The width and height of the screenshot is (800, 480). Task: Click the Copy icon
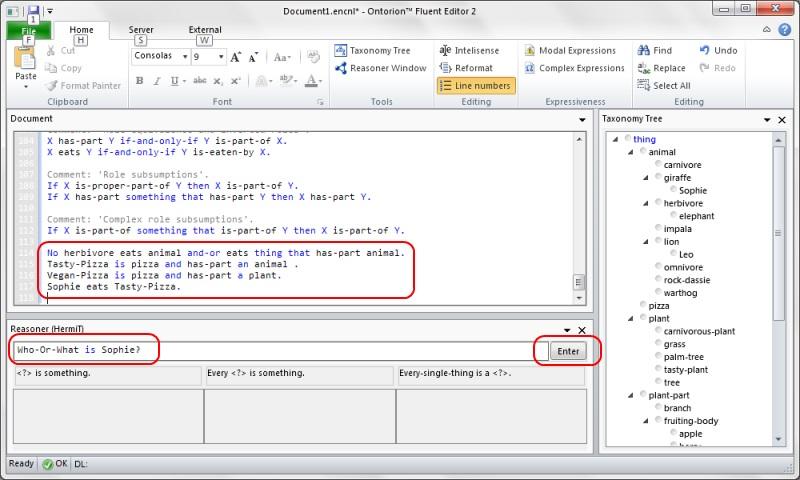tap(51, 68)
